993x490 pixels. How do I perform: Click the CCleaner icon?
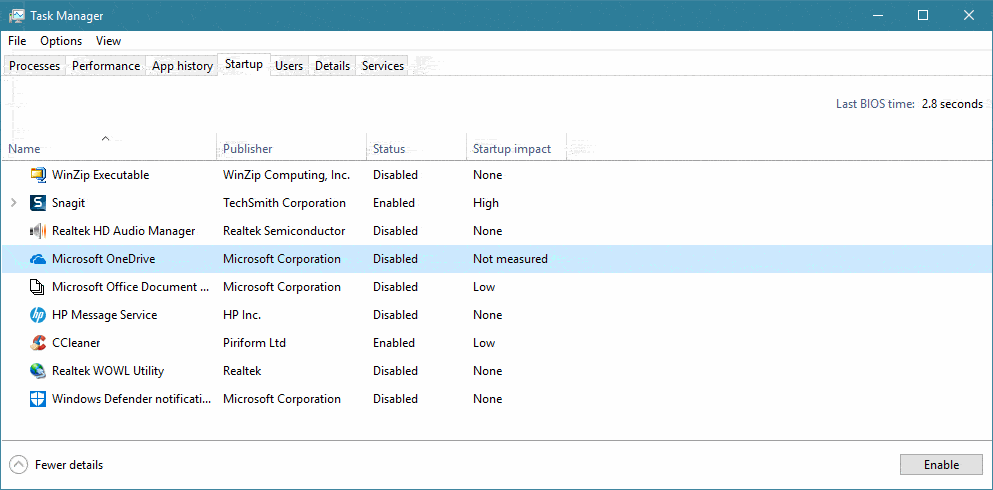pyautogui.click(x=38, y=342)
